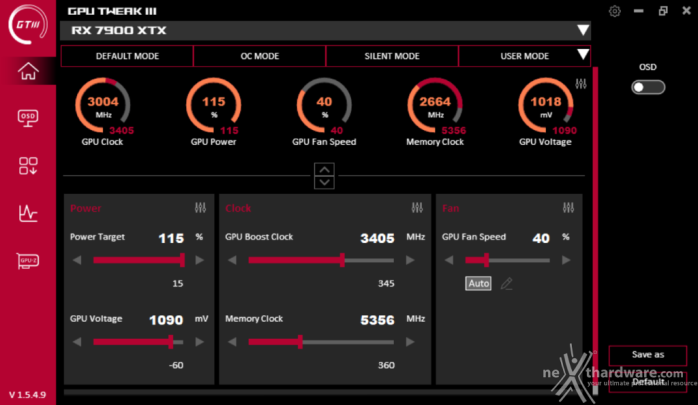Launch GPU-Z from the sidebar
The height and width of the screenshot is (405, 698).
click(28, 260)
